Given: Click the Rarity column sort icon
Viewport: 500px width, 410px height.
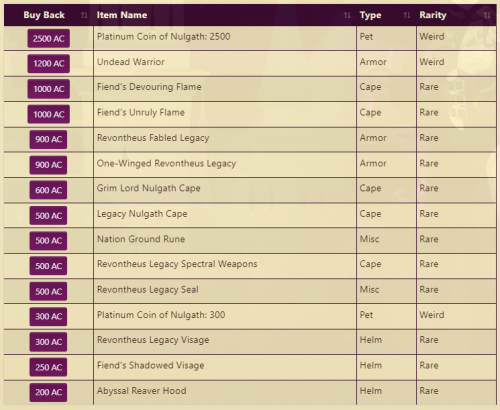Looking at the screenshot, I should [x=487, y=15].
